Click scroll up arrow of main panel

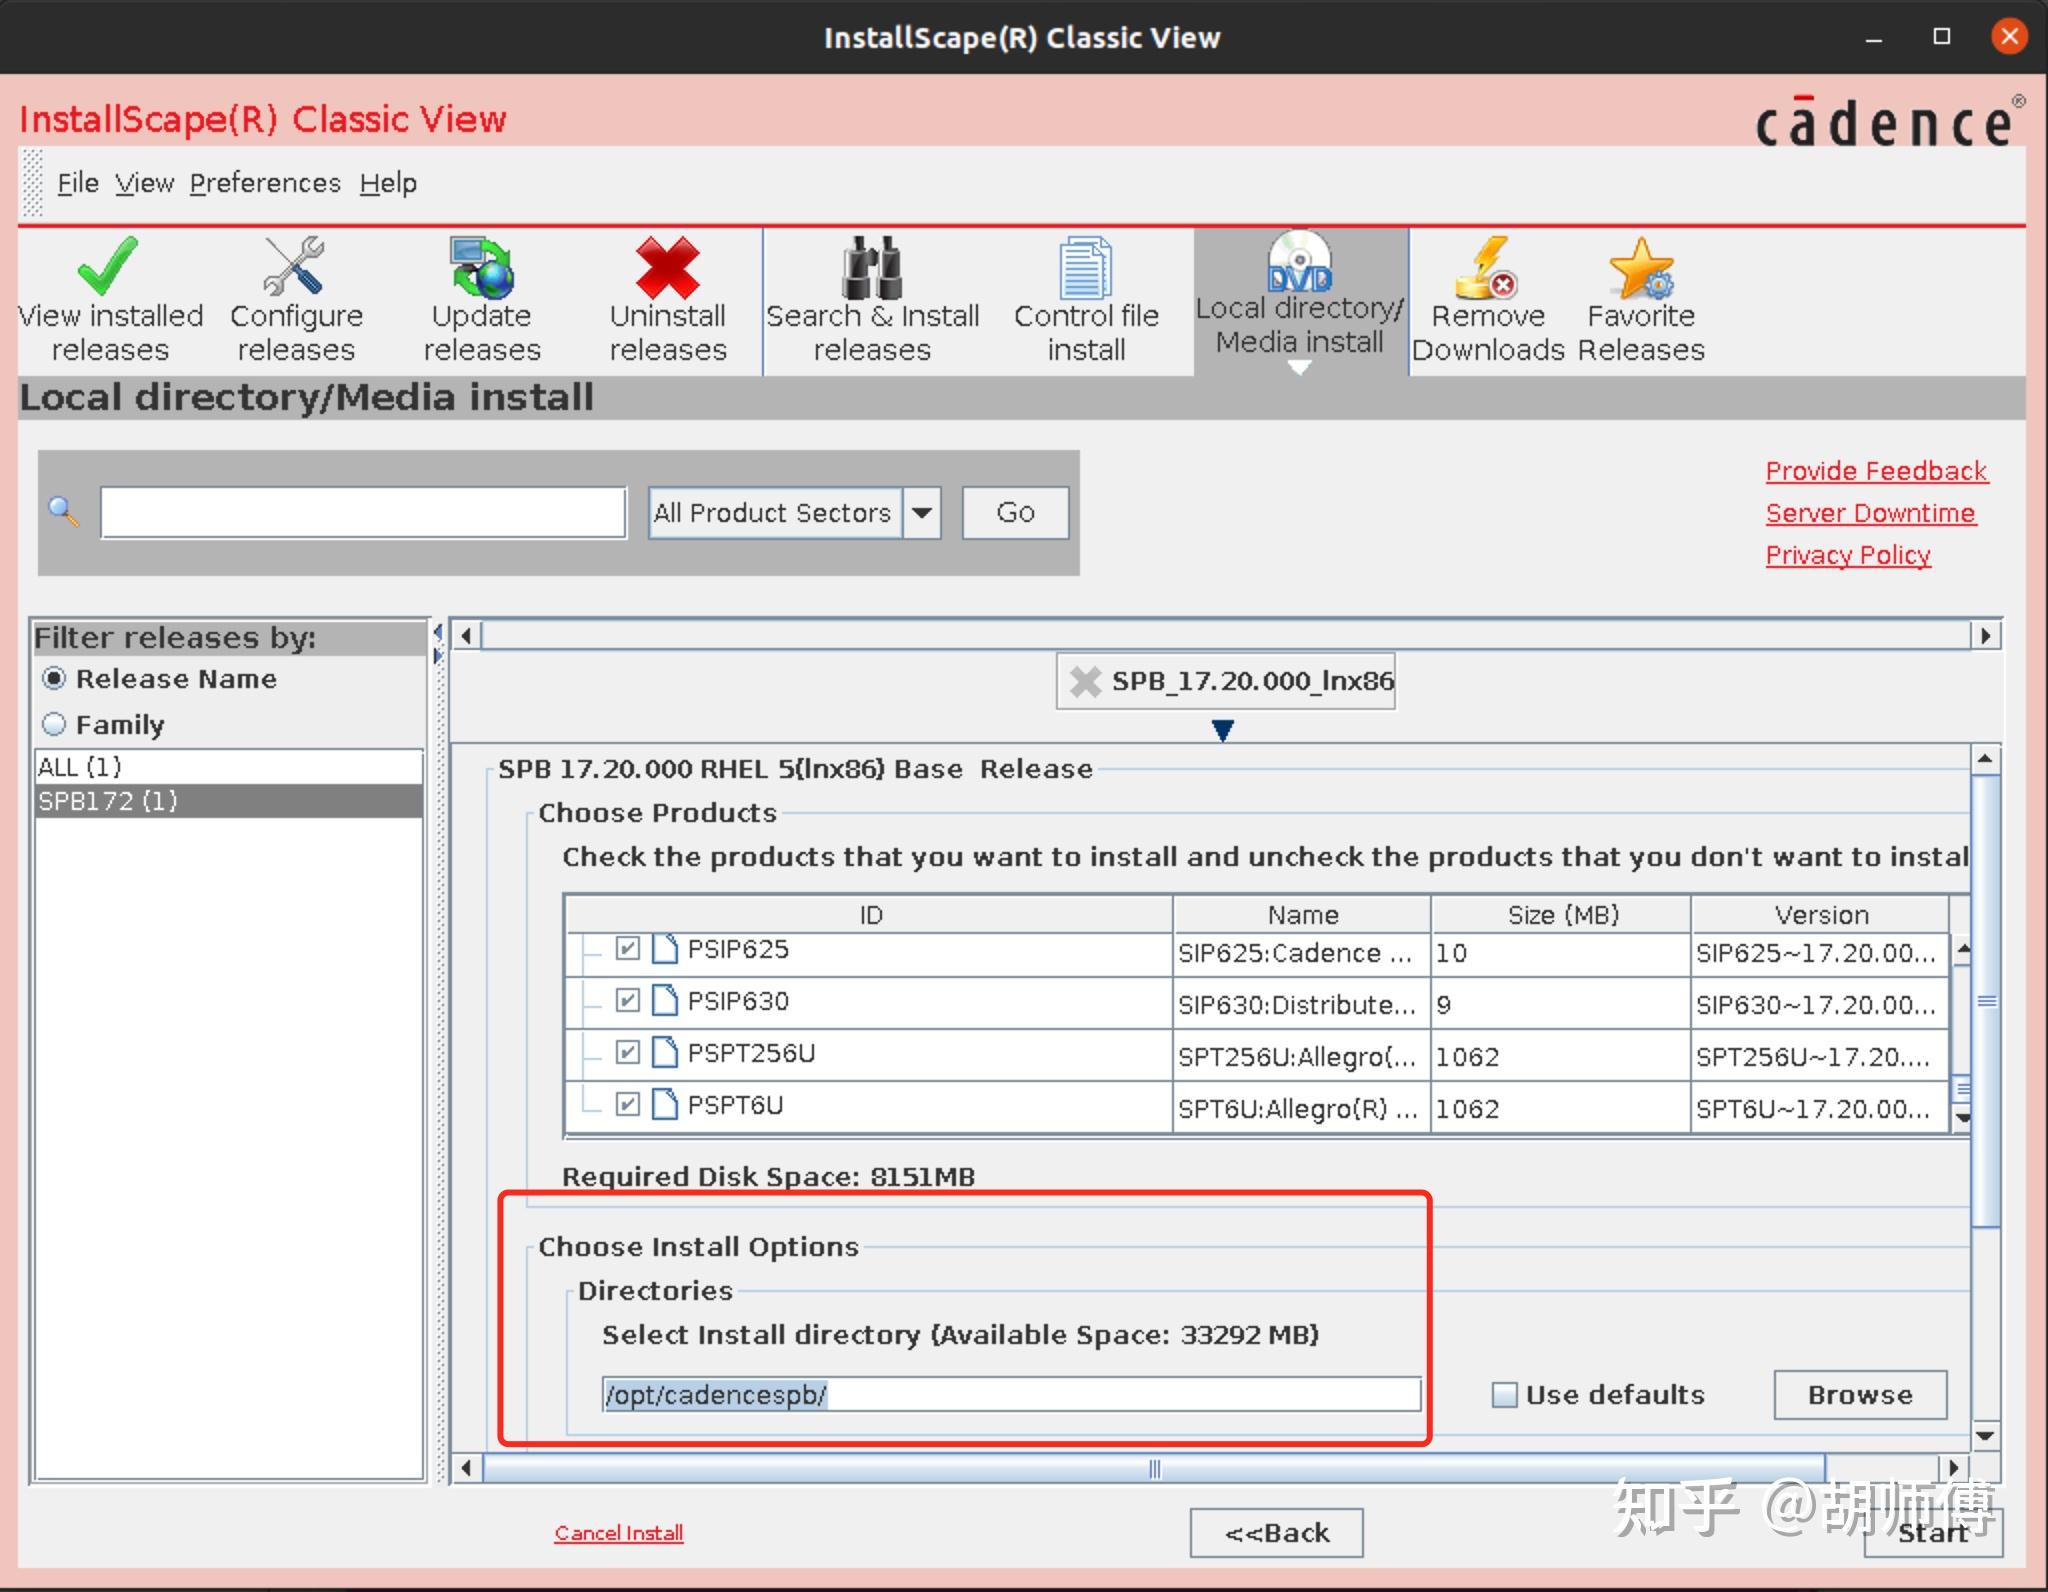(x=1985, y=759)
